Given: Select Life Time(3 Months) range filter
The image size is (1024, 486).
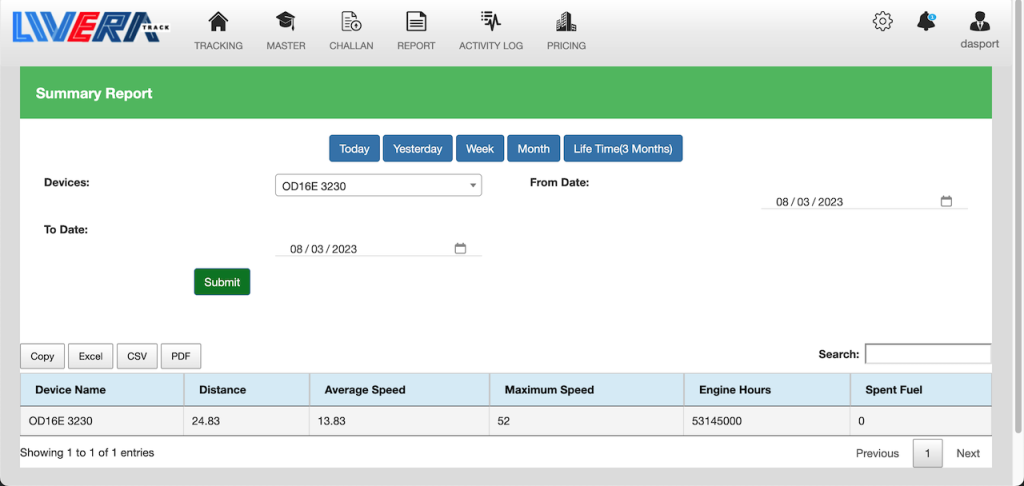Looking at the screenshot, I should point(622,149).
